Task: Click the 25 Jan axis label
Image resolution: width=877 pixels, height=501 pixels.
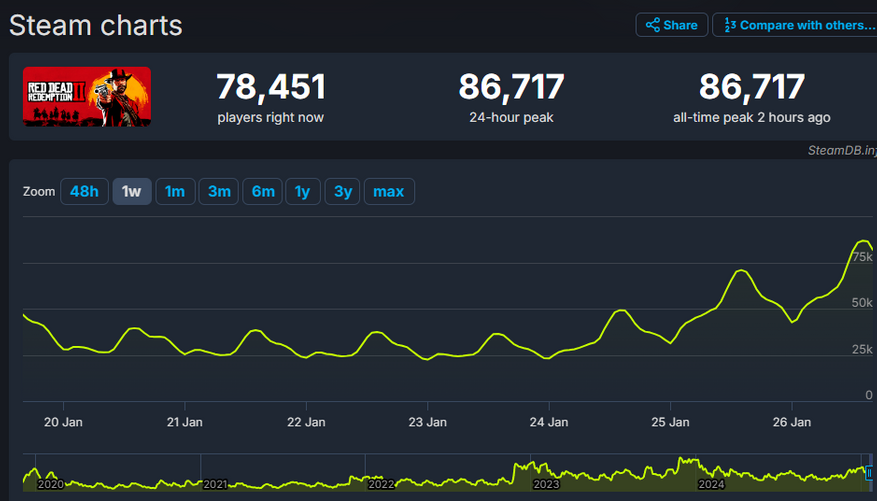Action: 670,422
